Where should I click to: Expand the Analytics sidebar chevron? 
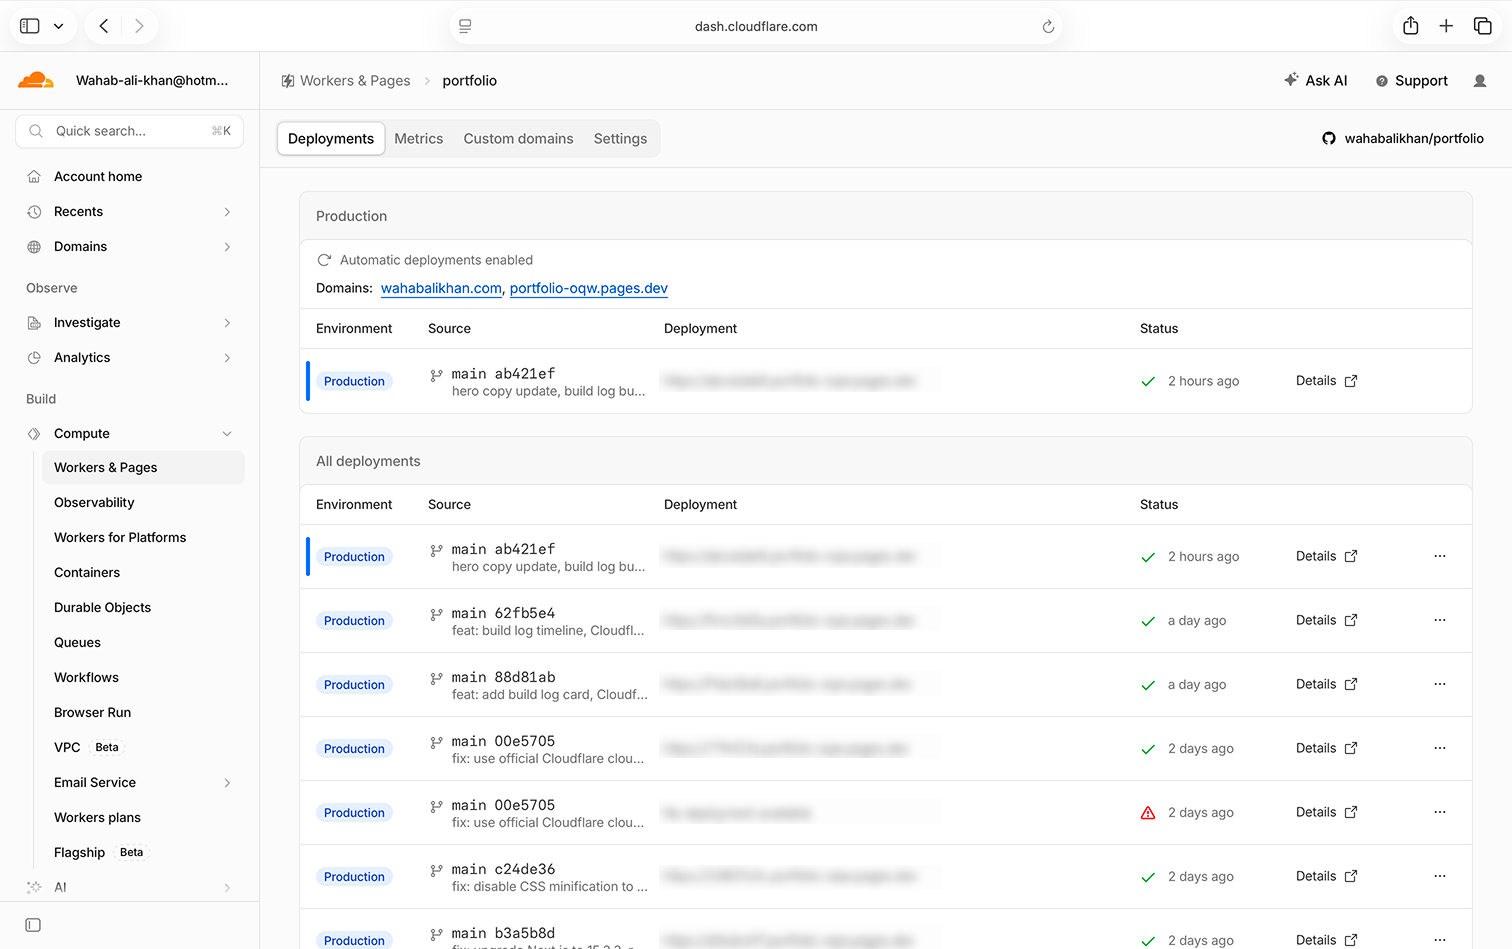click(x=227, y=358)
